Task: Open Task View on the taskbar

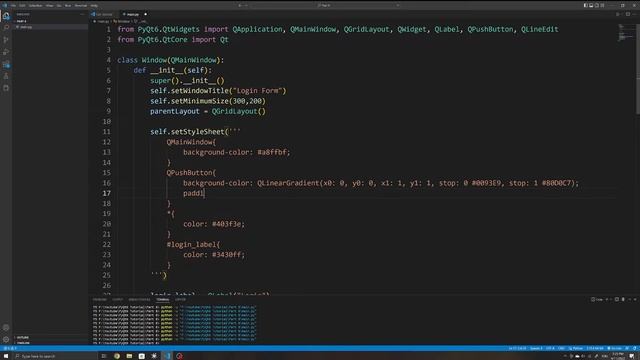Action: click(x=104, y=356)
